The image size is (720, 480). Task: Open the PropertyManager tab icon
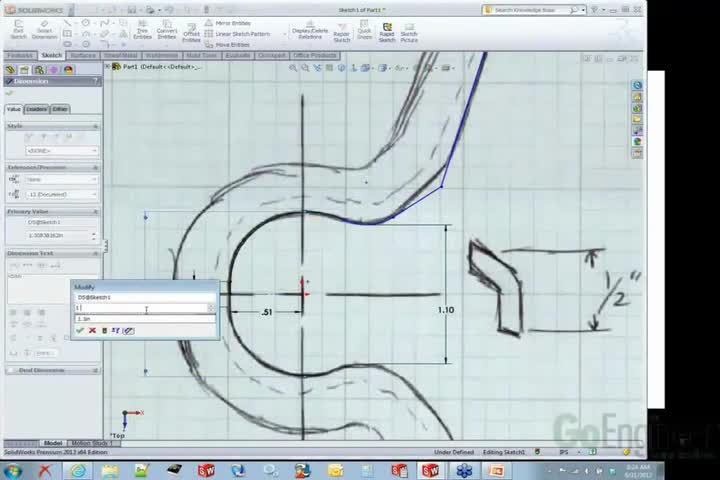25,70
